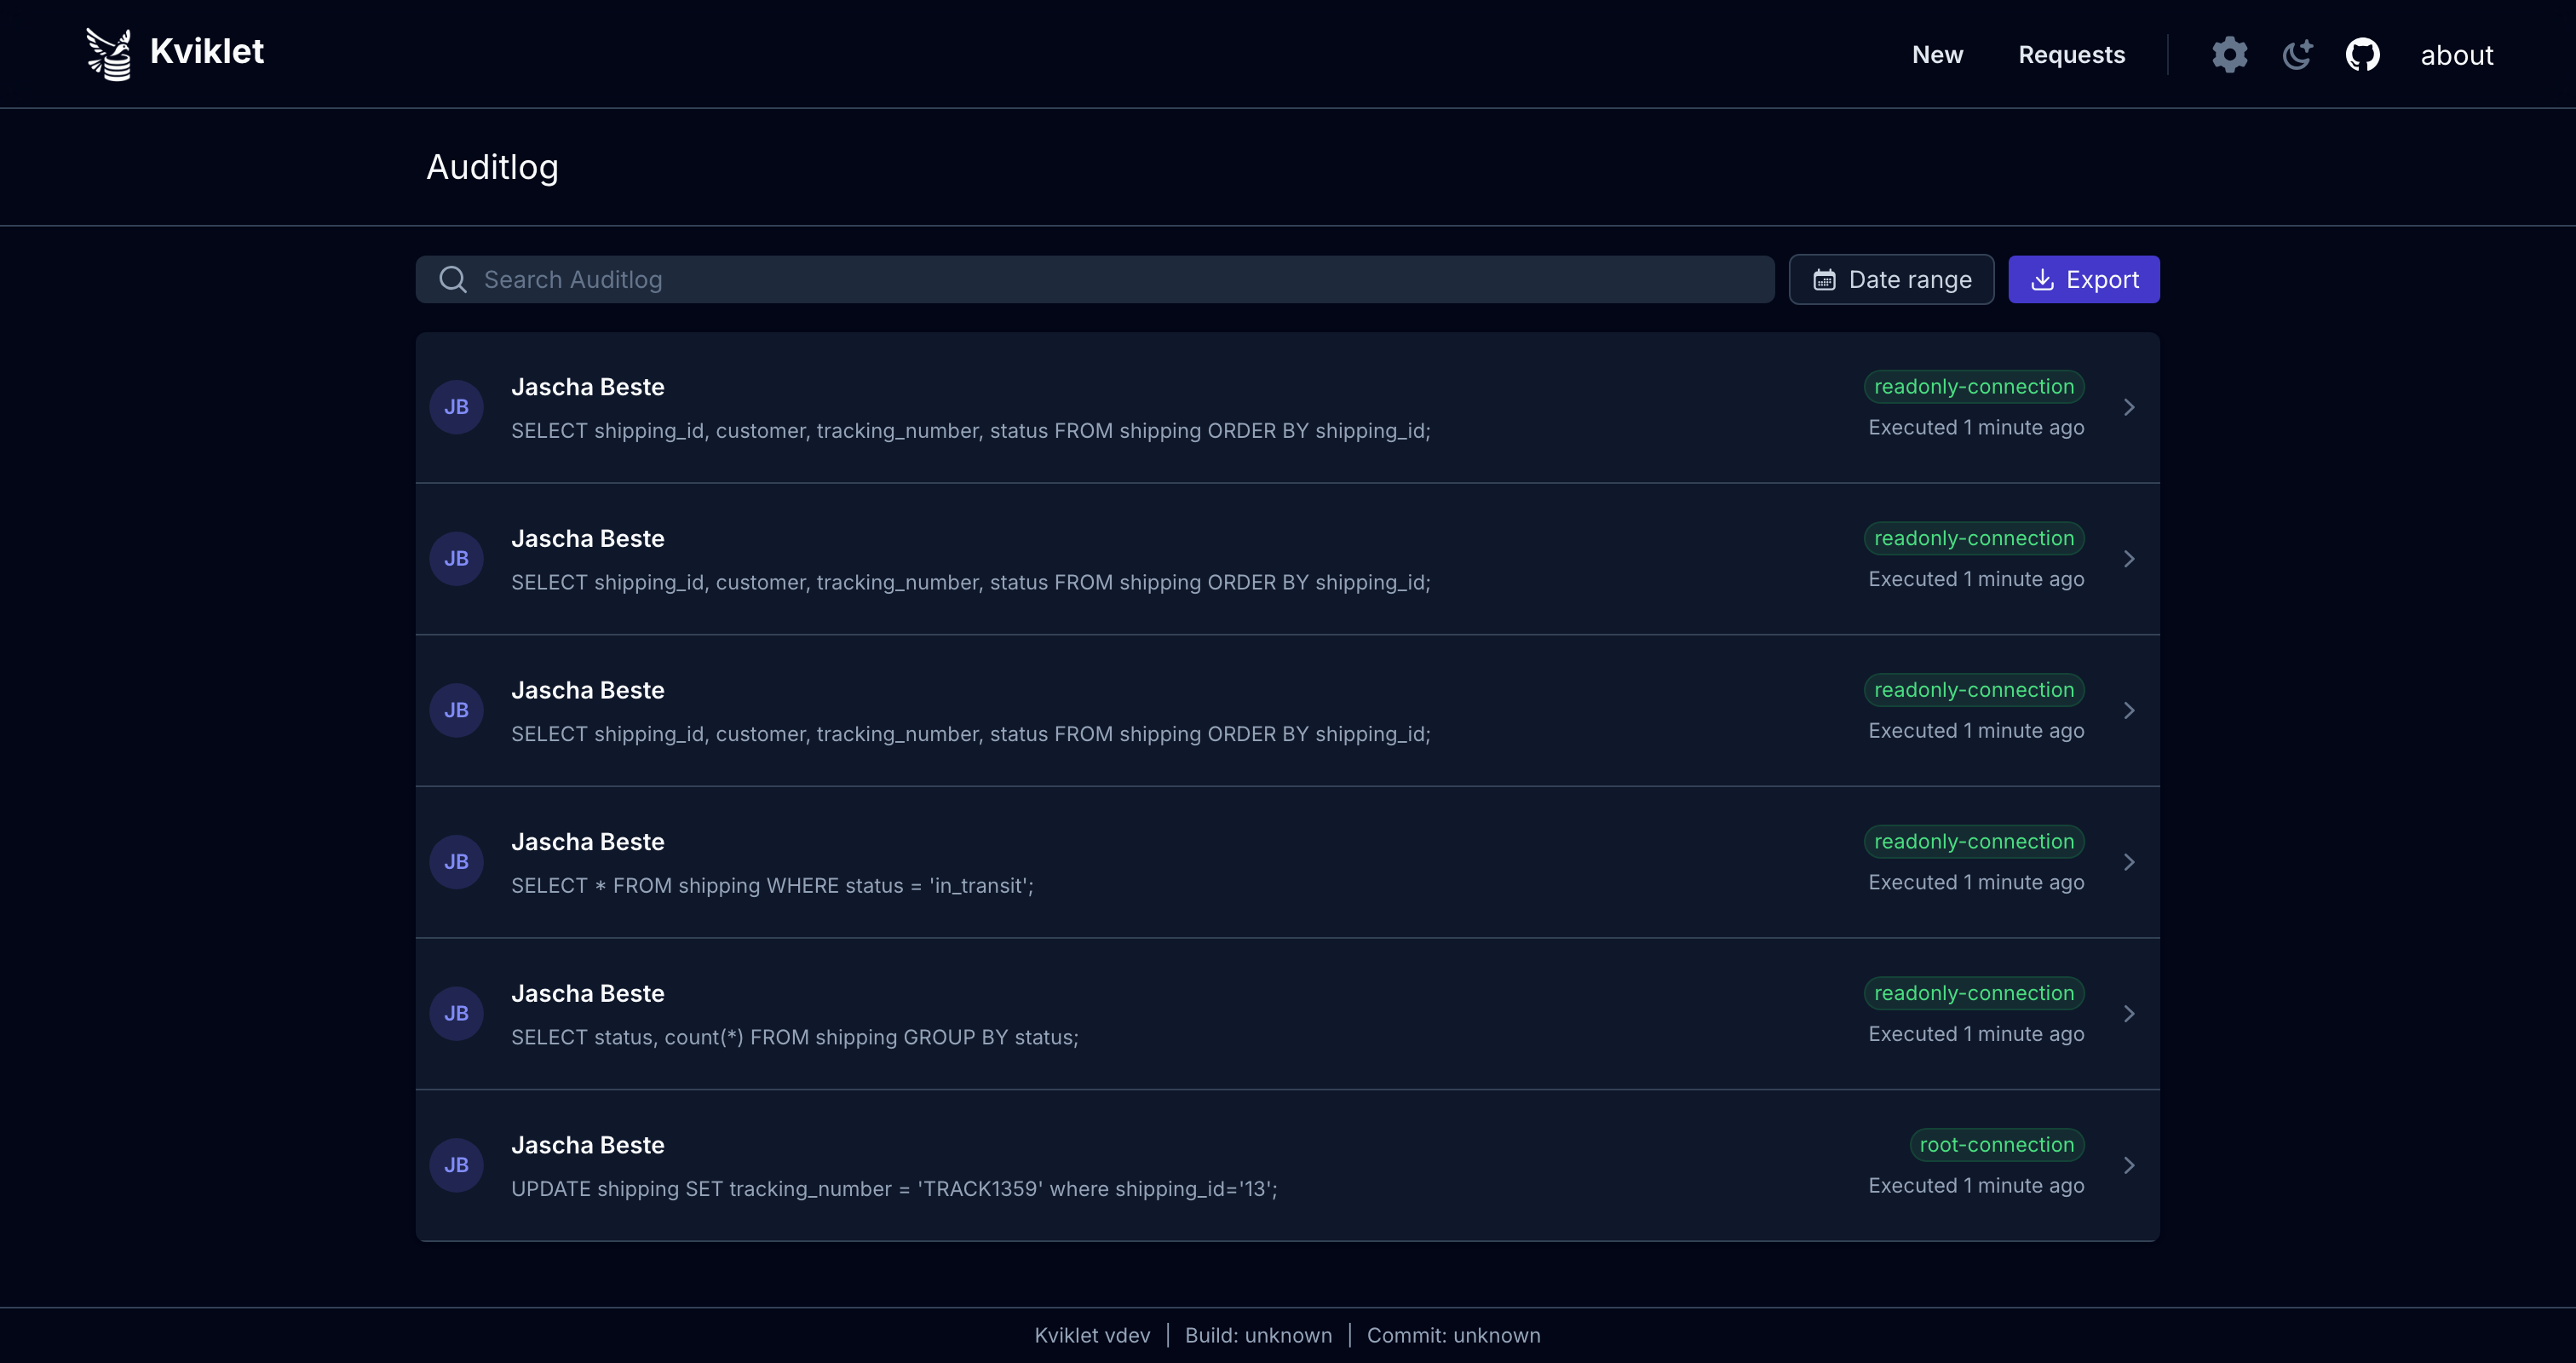Click the root-connection badge
This screenshot has height=1363, width=2576.
pyautogui.click(x=1996, y=1145)
